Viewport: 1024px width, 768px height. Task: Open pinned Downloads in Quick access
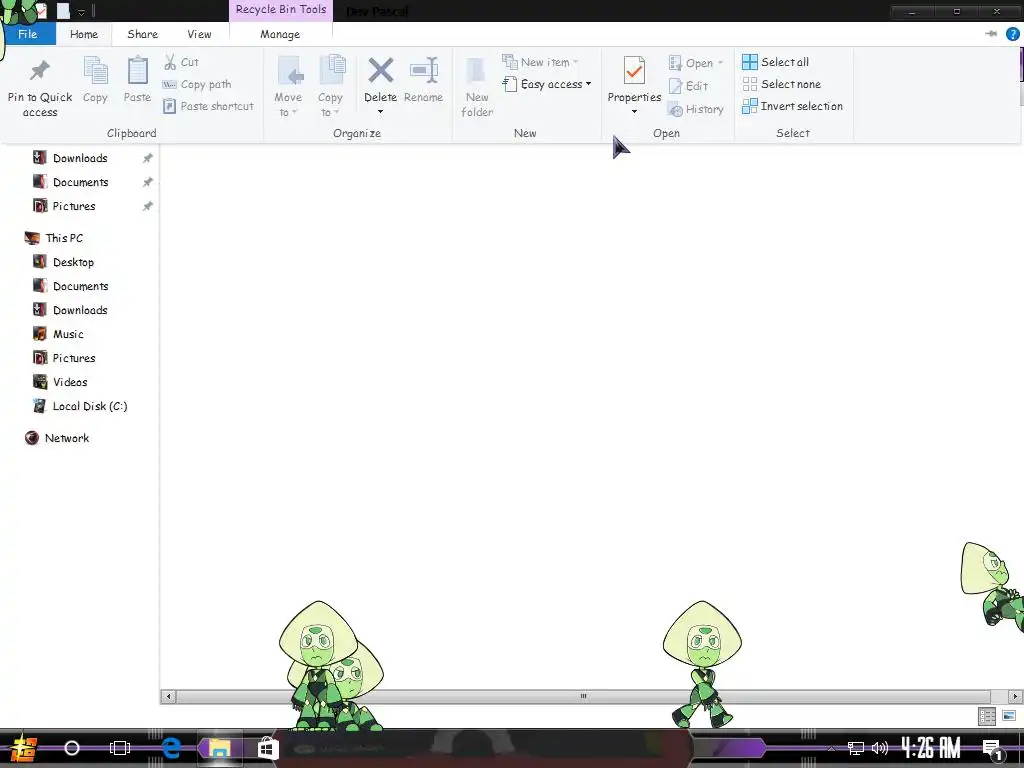(x=80, y=158)
